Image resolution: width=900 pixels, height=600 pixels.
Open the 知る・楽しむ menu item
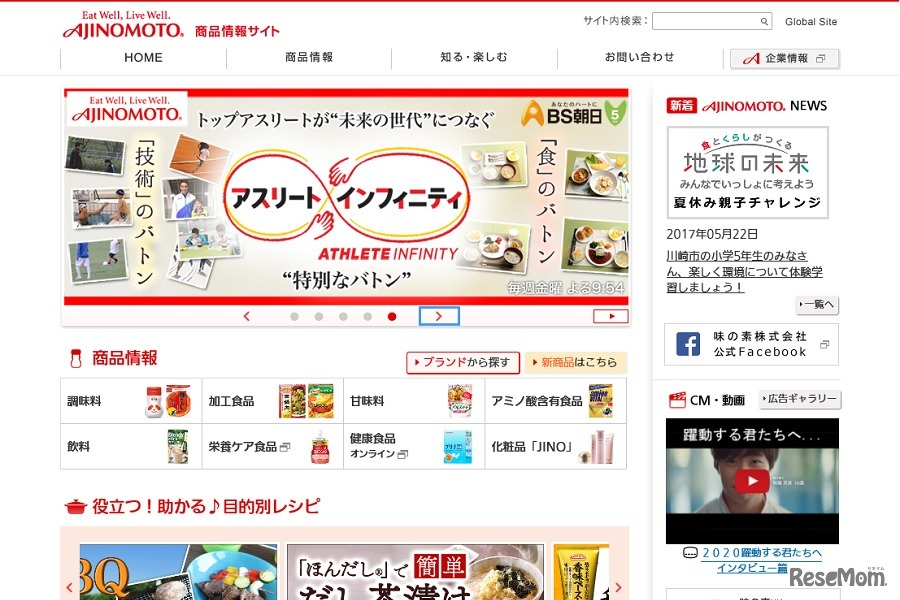point(474,57)
